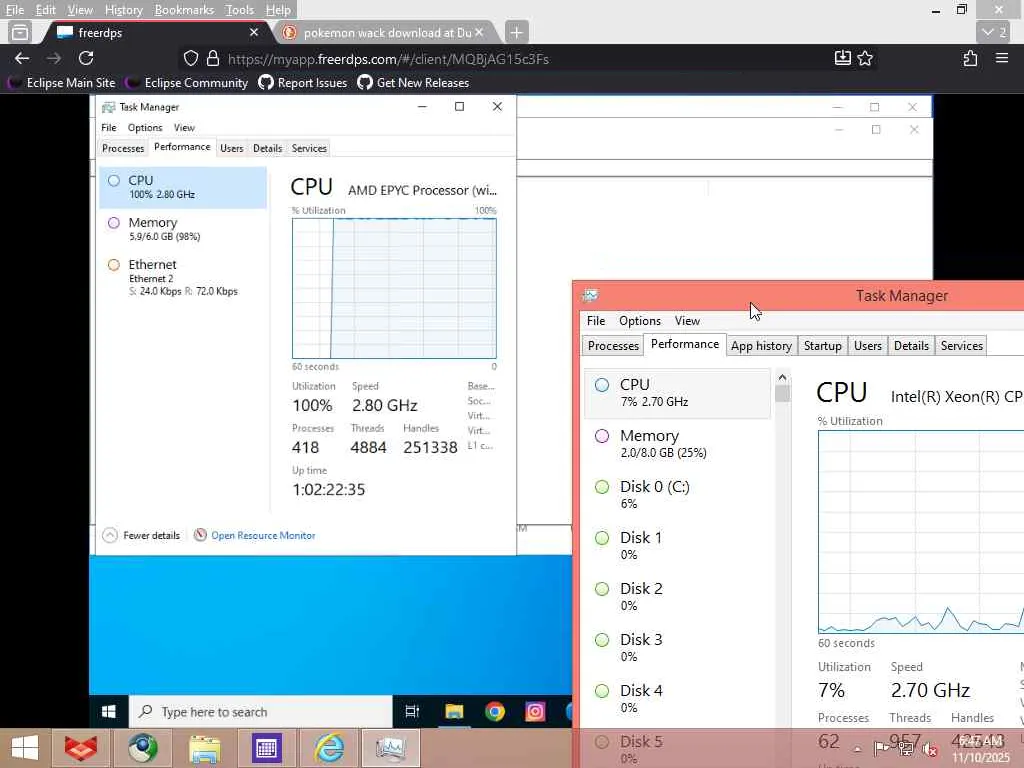Switch to Details tab in remote Task Manager

point(268,148)
